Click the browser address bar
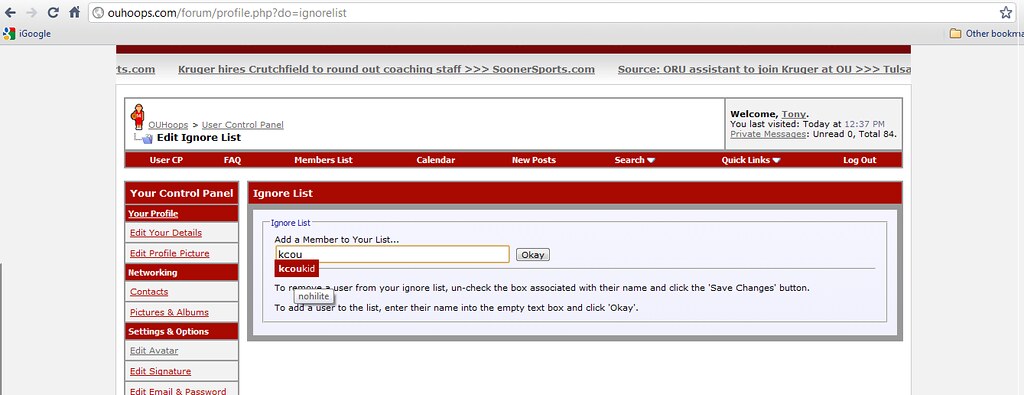The height and width of the screenshot is (395, 1024). point(542,12)
